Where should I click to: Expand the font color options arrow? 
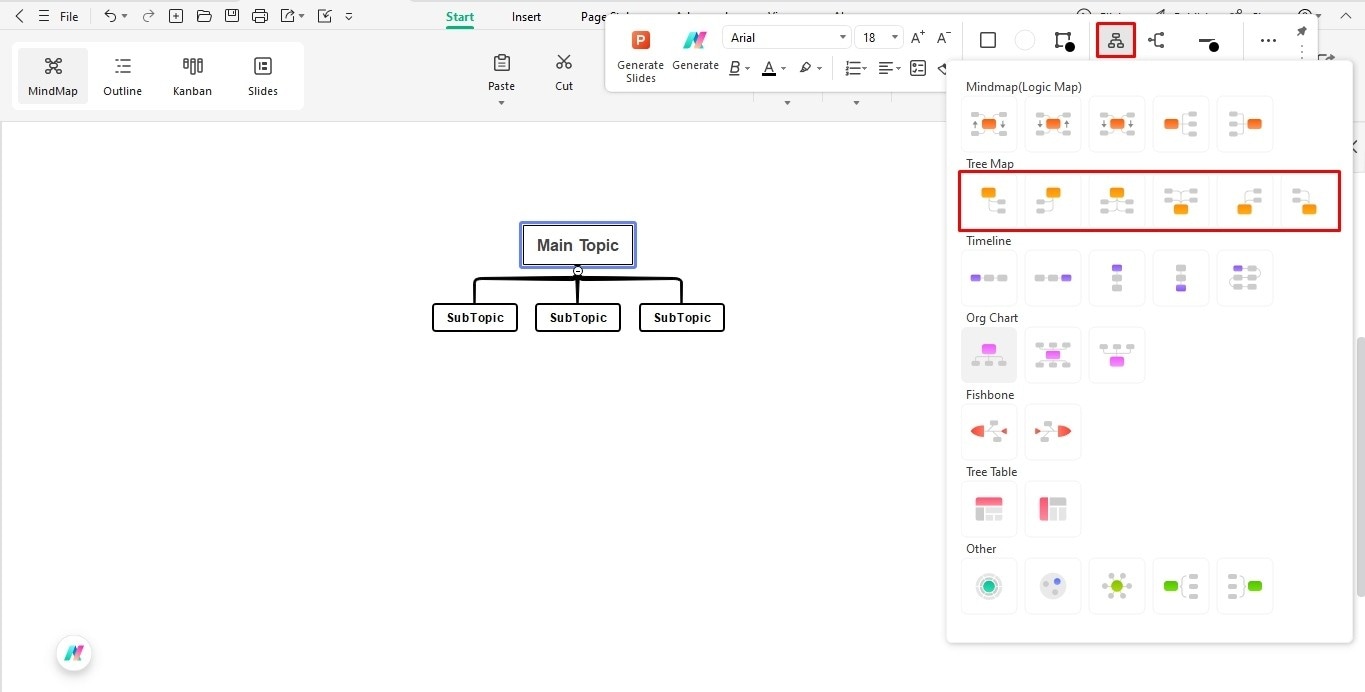(783, 68)
